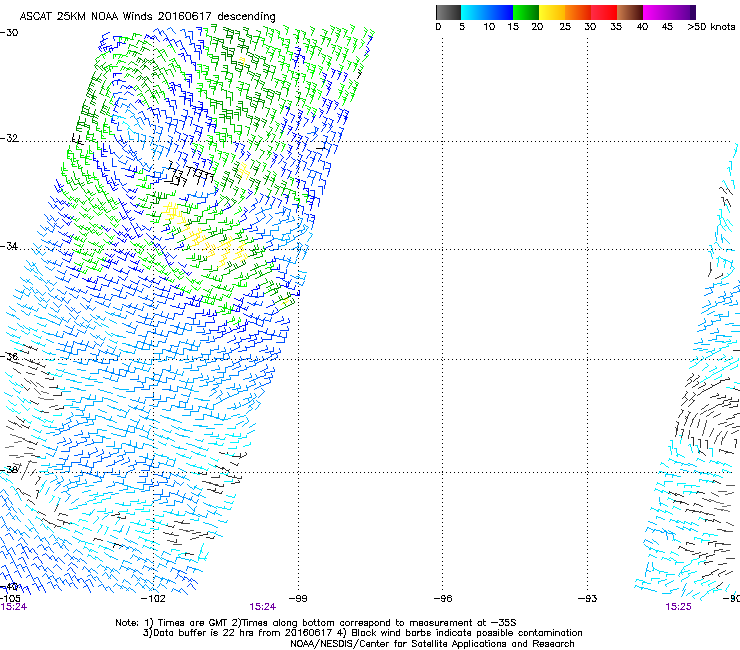Screen dimensions: 740x650
Task: Click the 15:24 time stamp left of -99
Action: 263,607
